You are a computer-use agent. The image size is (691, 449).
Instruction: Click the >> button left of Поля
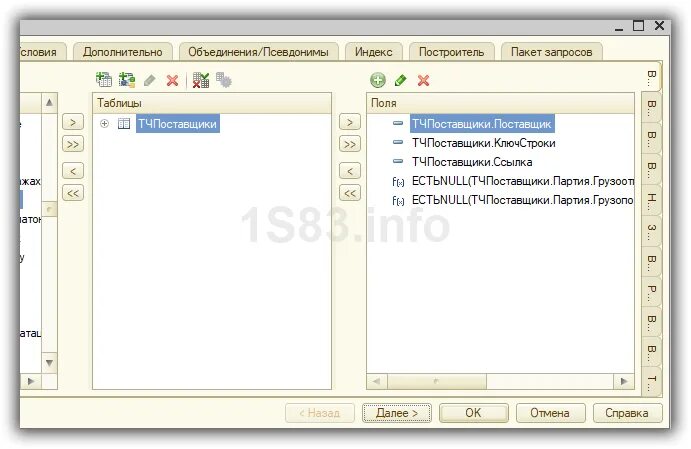[x=350, y=144]
